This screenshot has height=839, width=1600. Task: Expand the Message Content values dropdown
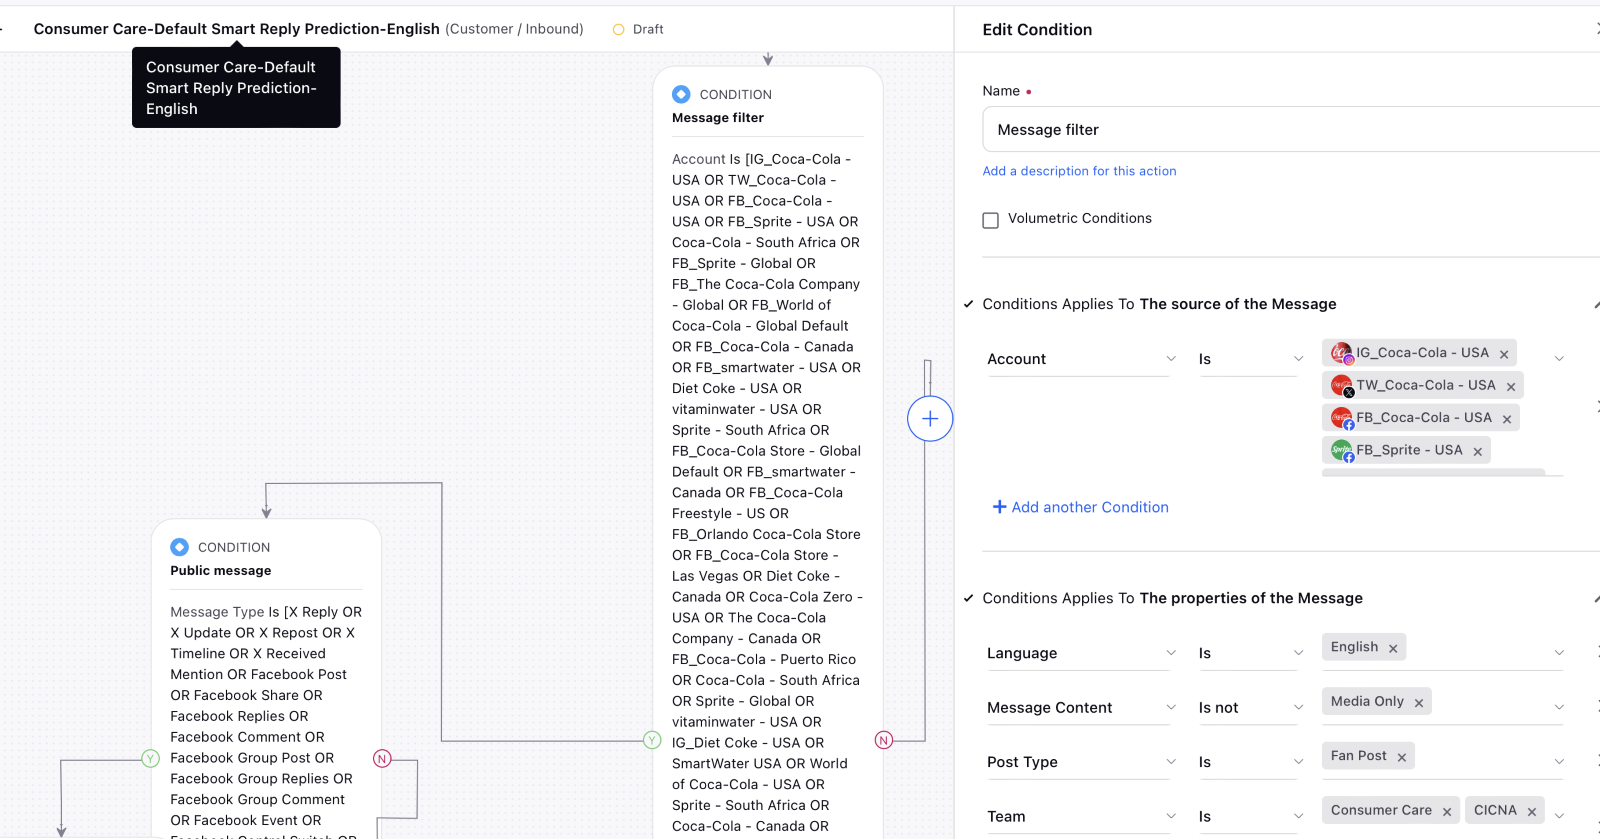pos(1559,707)
